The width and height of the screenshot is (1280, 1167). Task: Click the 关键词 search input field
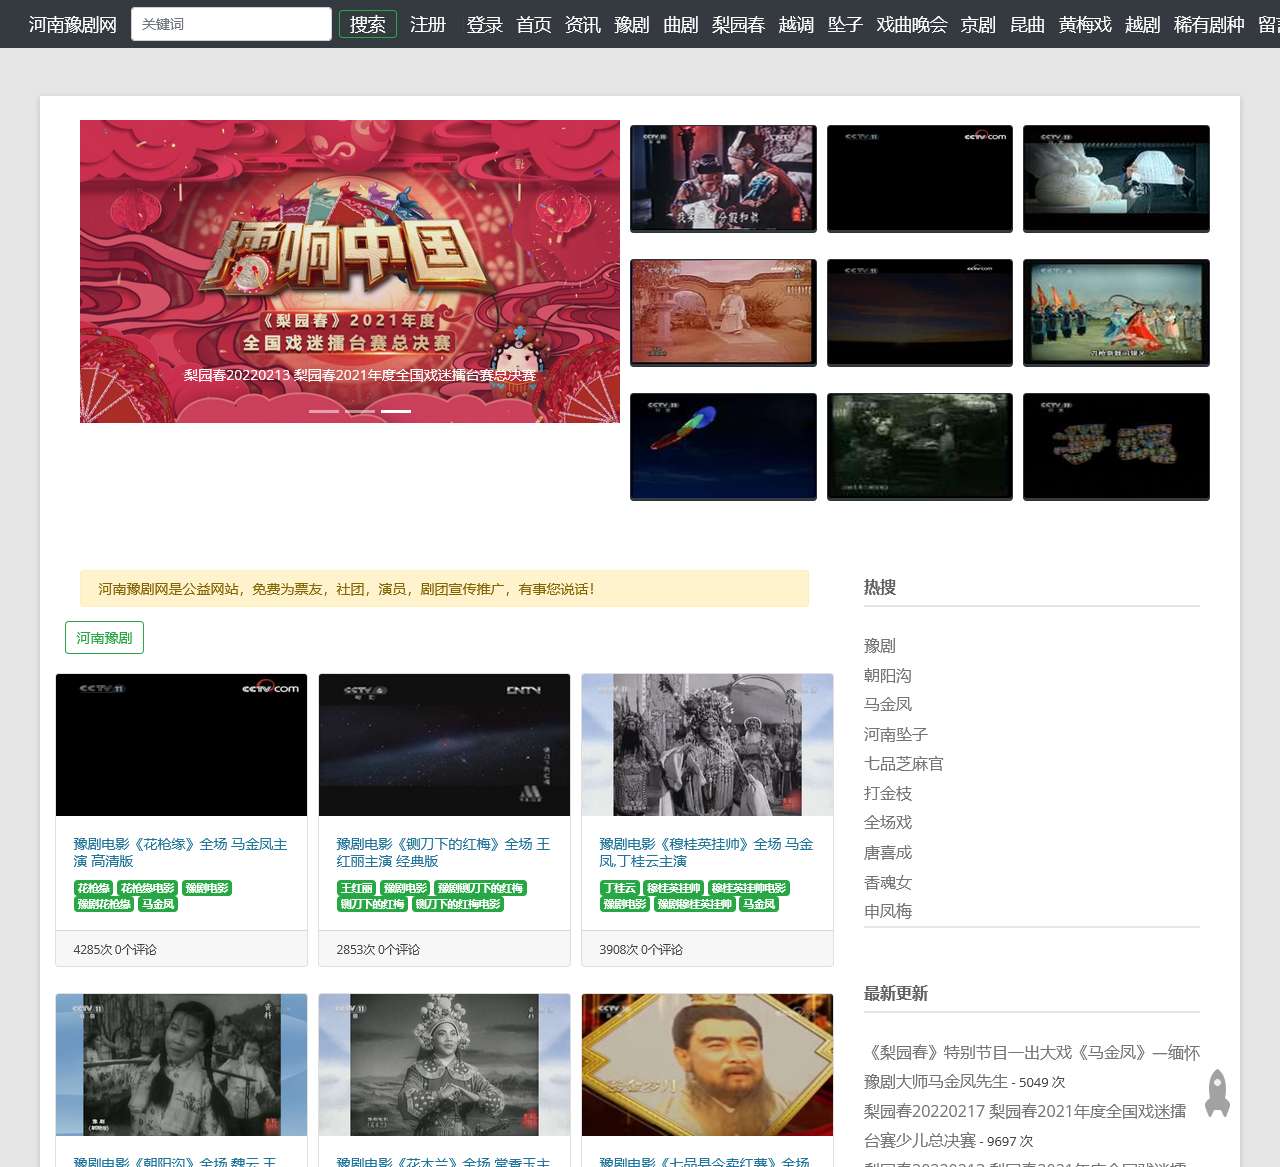tap(231, 24)
